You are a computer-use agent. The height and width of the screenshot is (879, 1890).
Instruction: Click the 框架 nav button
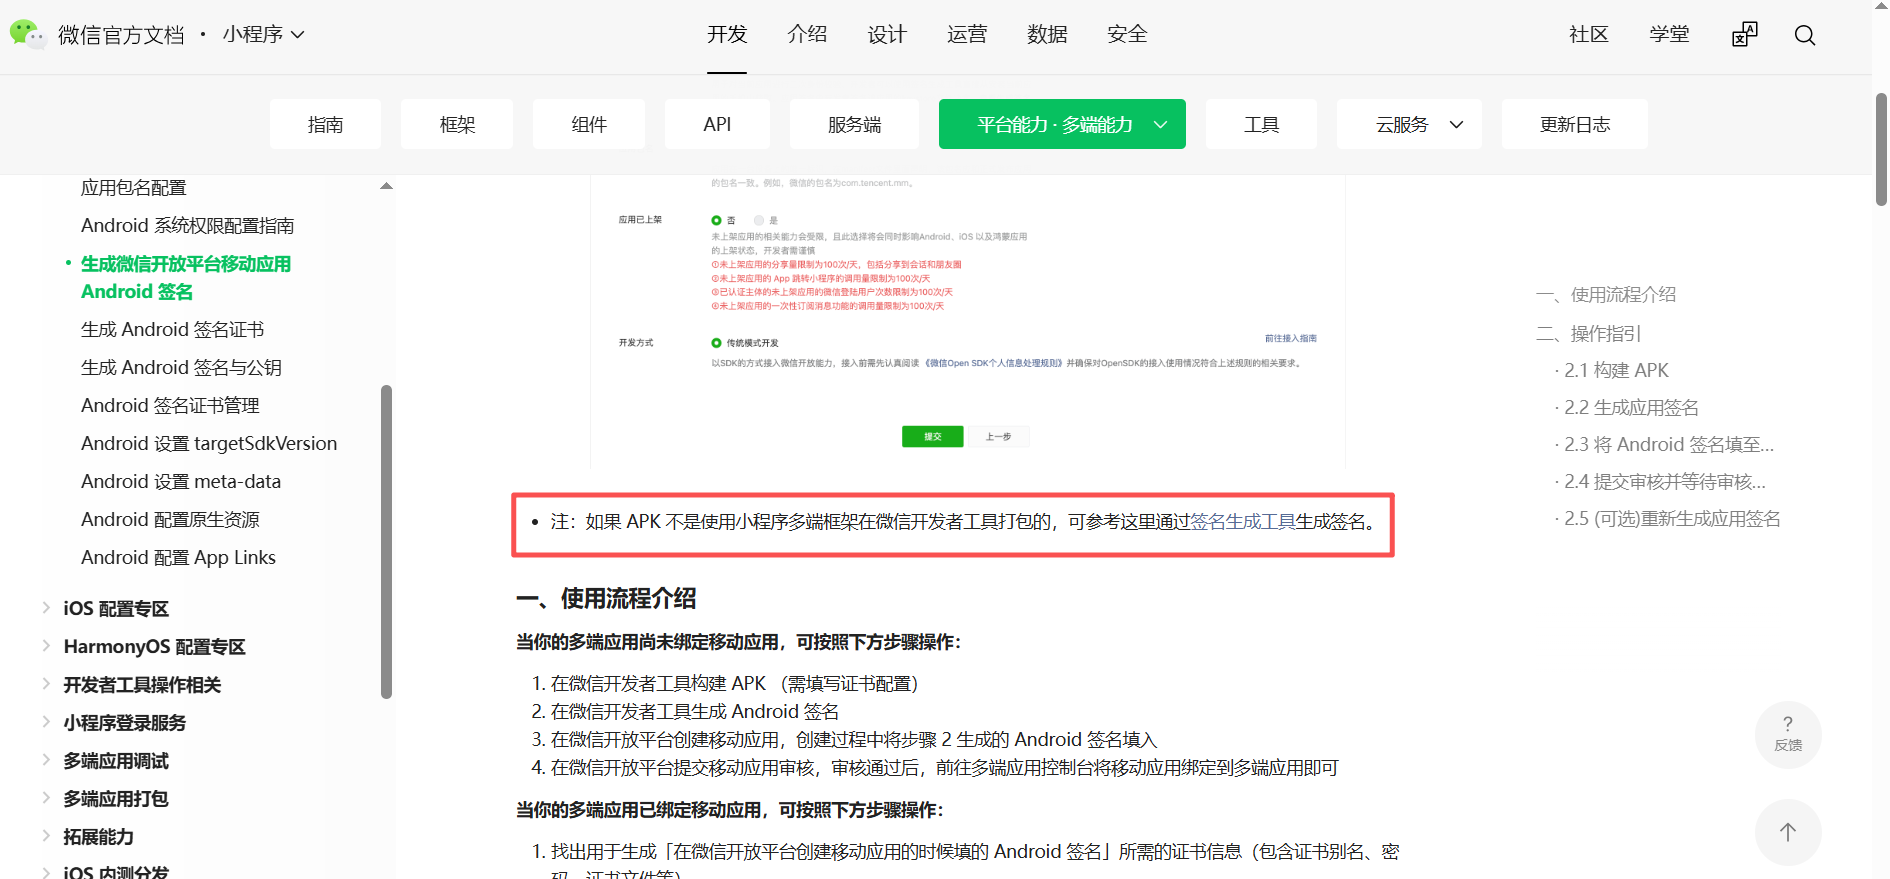[457, 124]
